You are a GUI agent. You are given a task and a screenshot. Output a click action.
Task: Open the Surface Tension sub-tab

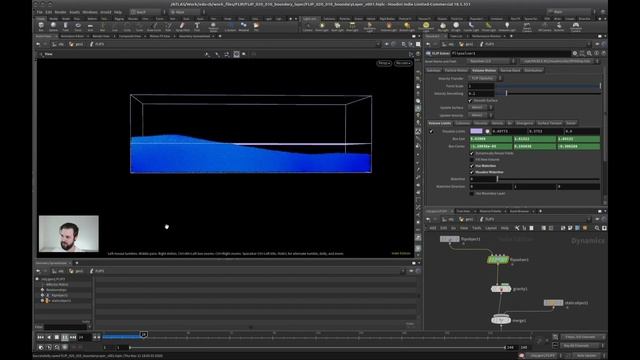click(x=549, y=123)
